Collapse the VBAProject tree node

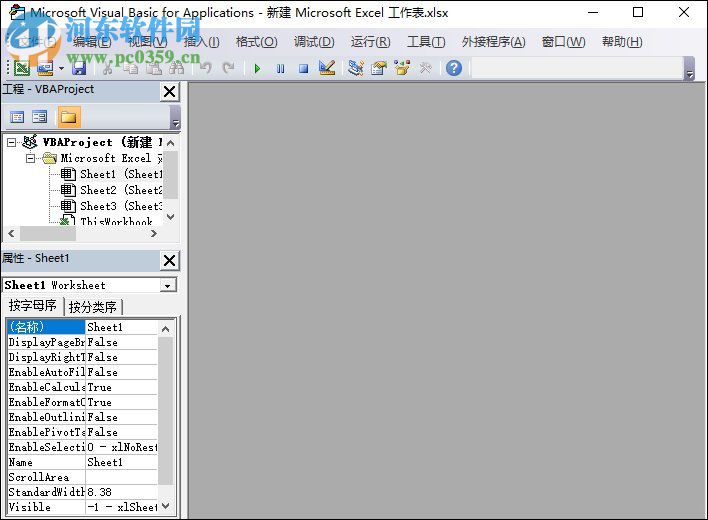(x=12, y=142)
